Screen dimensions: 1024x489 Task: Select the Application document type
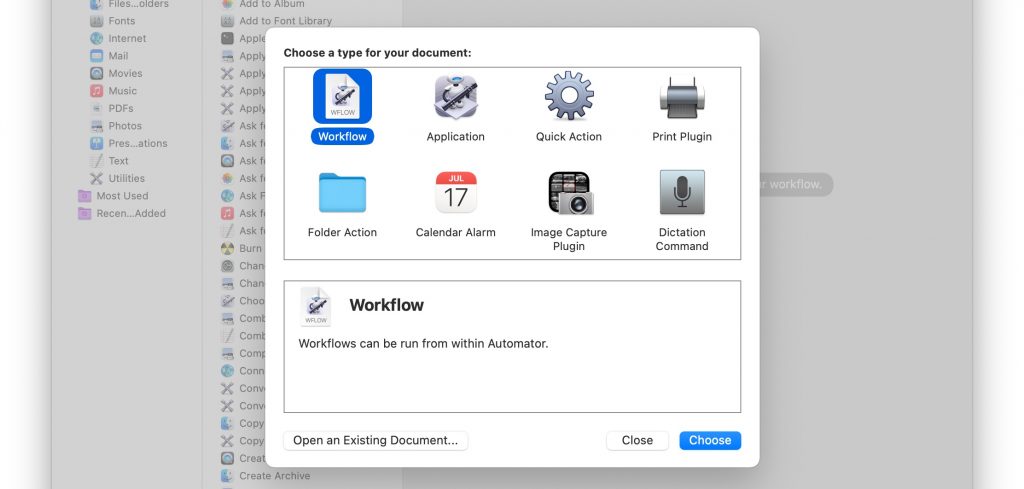455,106
